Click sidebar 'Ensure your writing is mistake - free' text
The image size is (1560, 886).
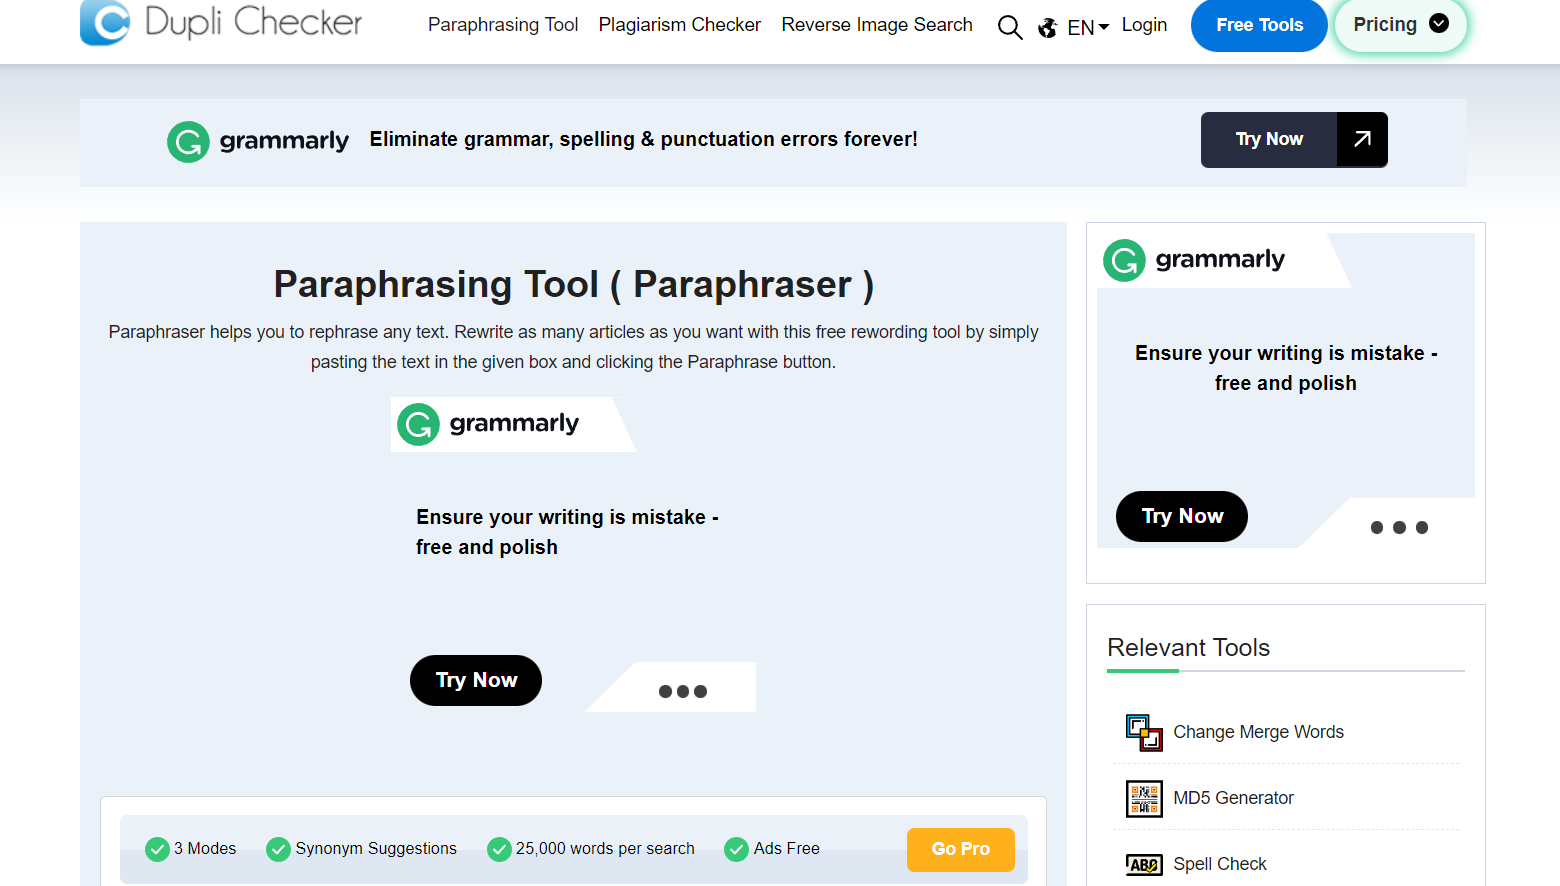(x=1286, y=368)
